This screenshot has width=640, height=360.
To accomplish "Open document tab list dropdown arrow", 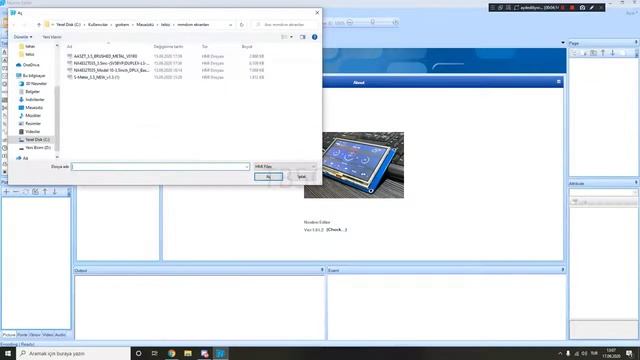I will click(563, 43).
